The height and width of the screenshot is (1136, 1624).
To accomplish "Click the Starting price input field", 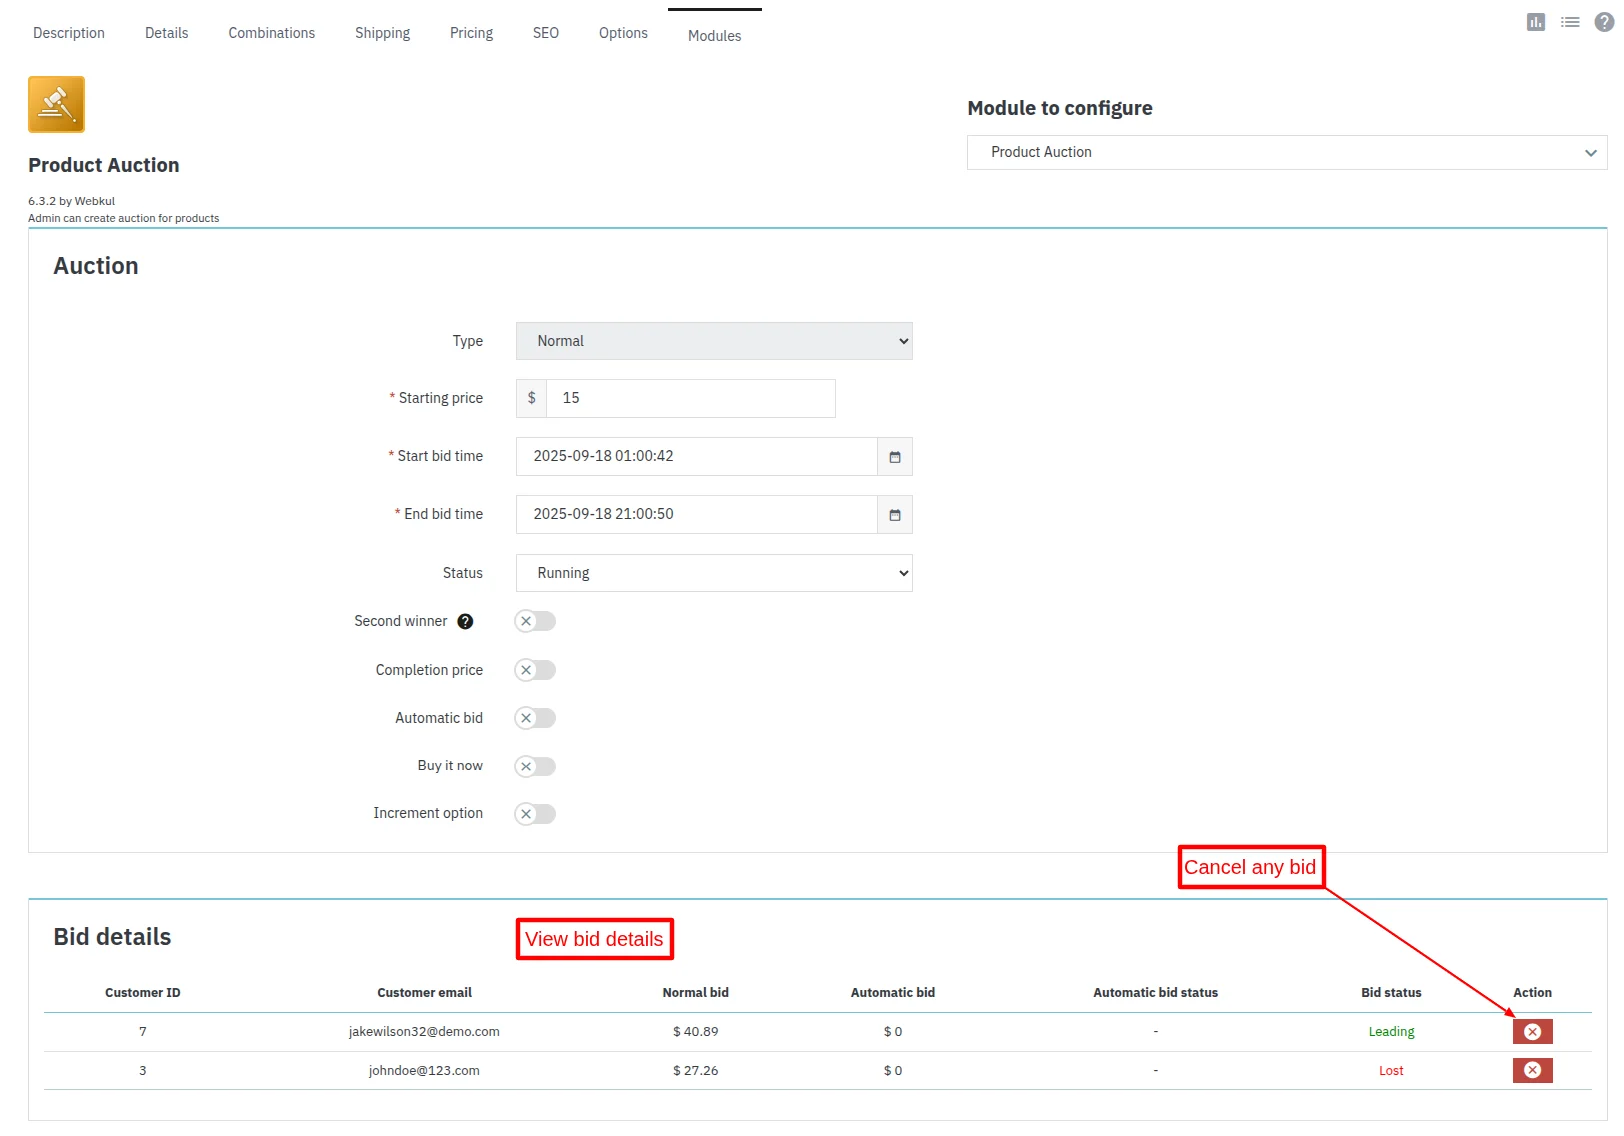I will pos(690,398).
